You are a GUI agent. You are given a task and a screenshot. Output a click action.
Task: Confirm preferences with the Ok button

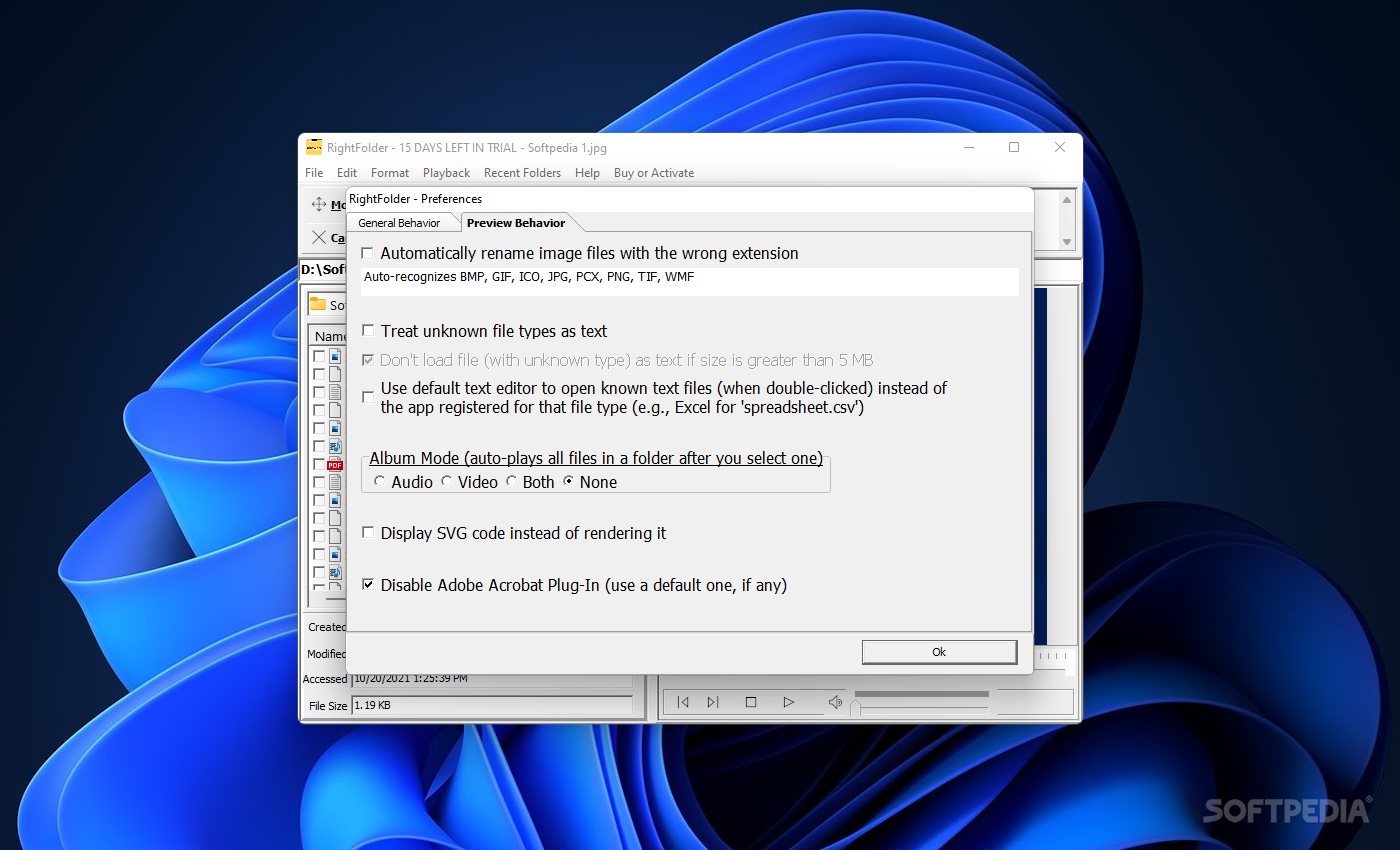[x=939, y=652]
